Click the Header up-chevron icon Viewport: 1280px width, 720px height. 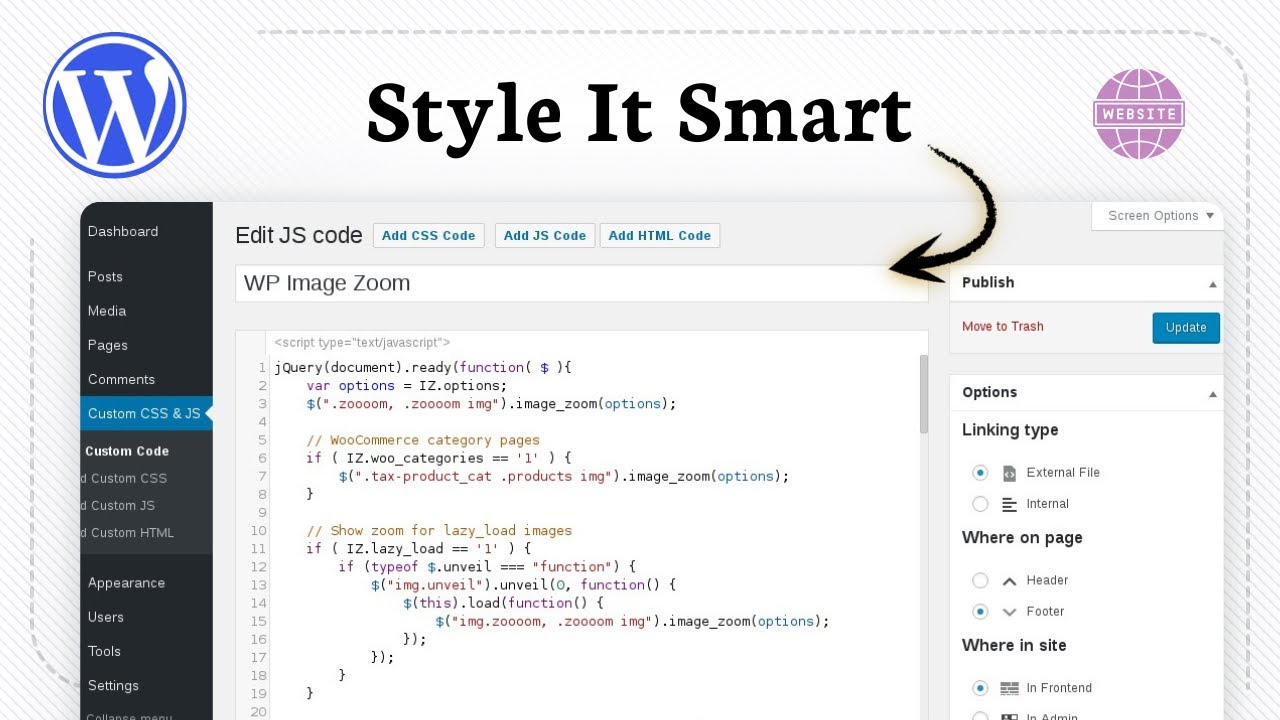coord(1009,580)
